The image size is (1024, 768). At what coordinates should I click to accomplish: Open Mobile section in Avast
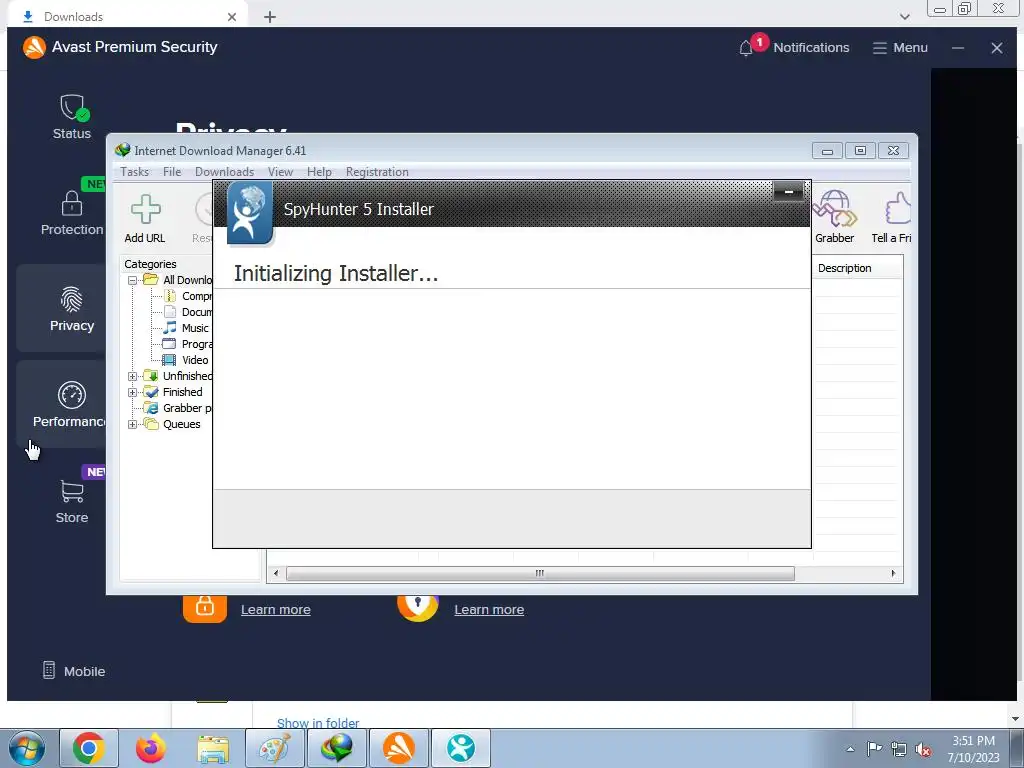coord(73,671)
